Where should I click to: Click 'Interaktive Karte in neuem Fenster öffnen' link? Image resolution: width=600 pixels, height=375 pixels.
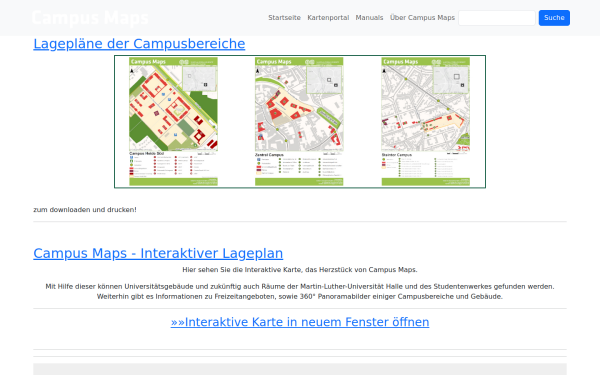300,322
